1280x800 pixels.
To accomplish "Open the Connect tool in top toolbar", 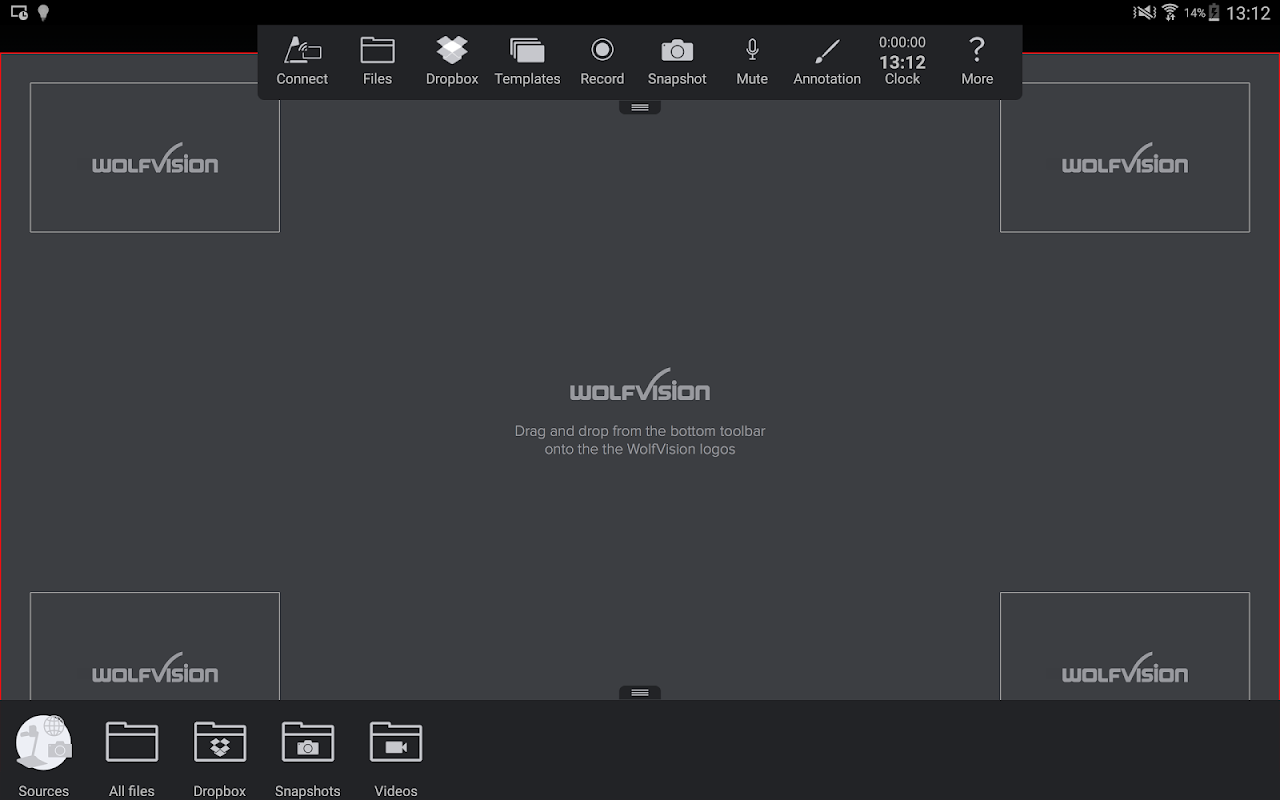I will tap(302, 61).
